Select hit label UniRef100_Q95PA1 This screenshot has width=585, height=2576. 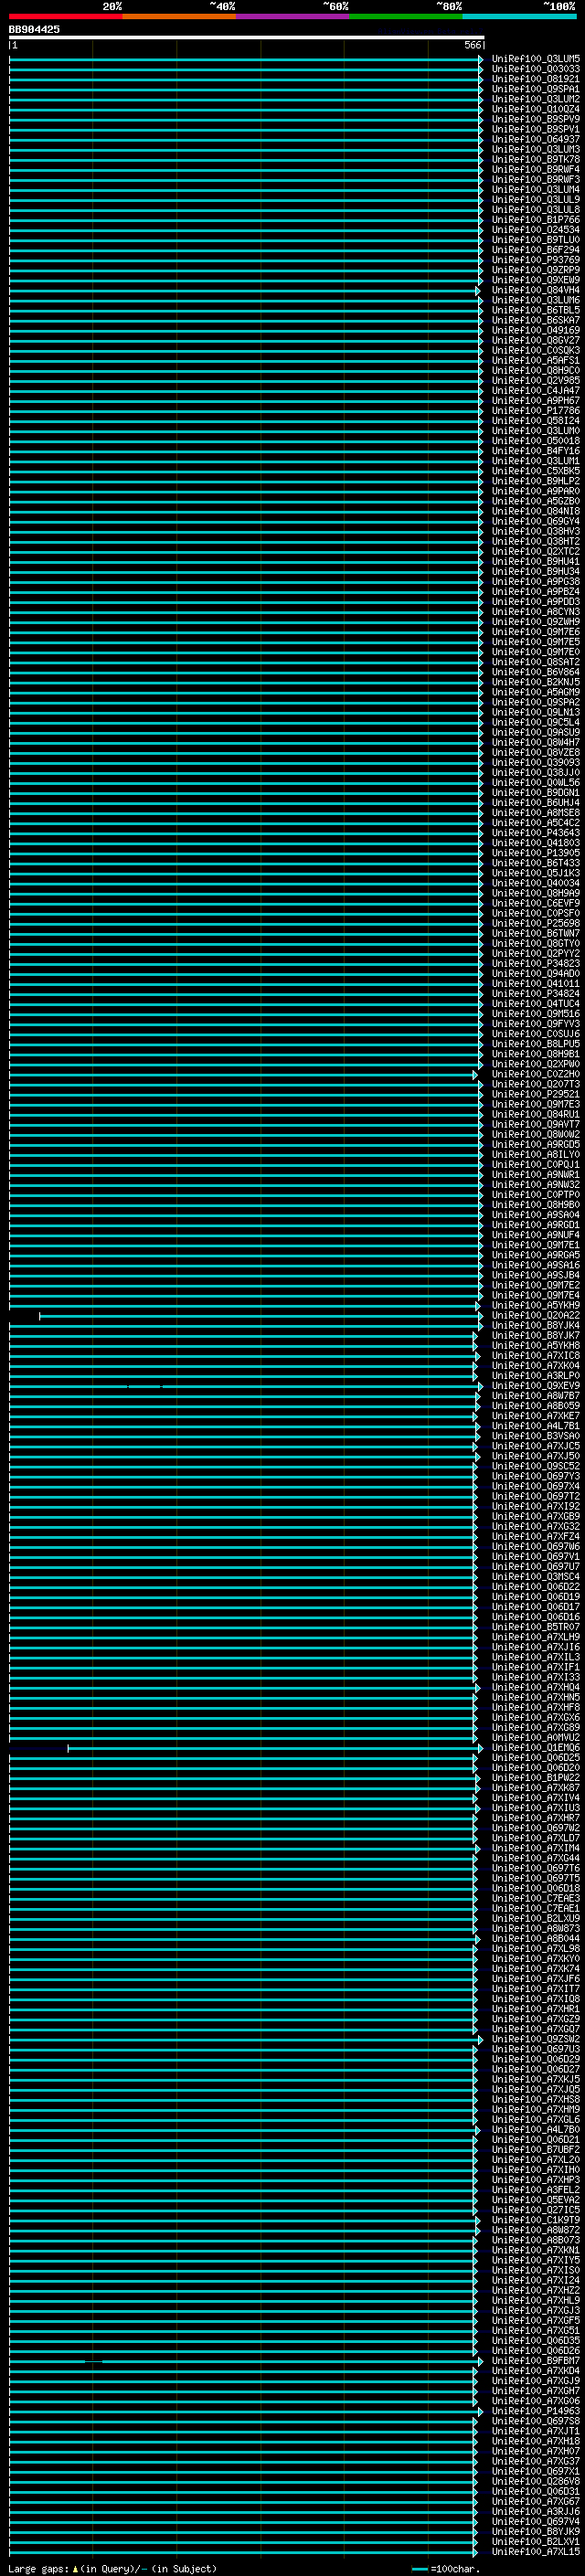(535, 89)
